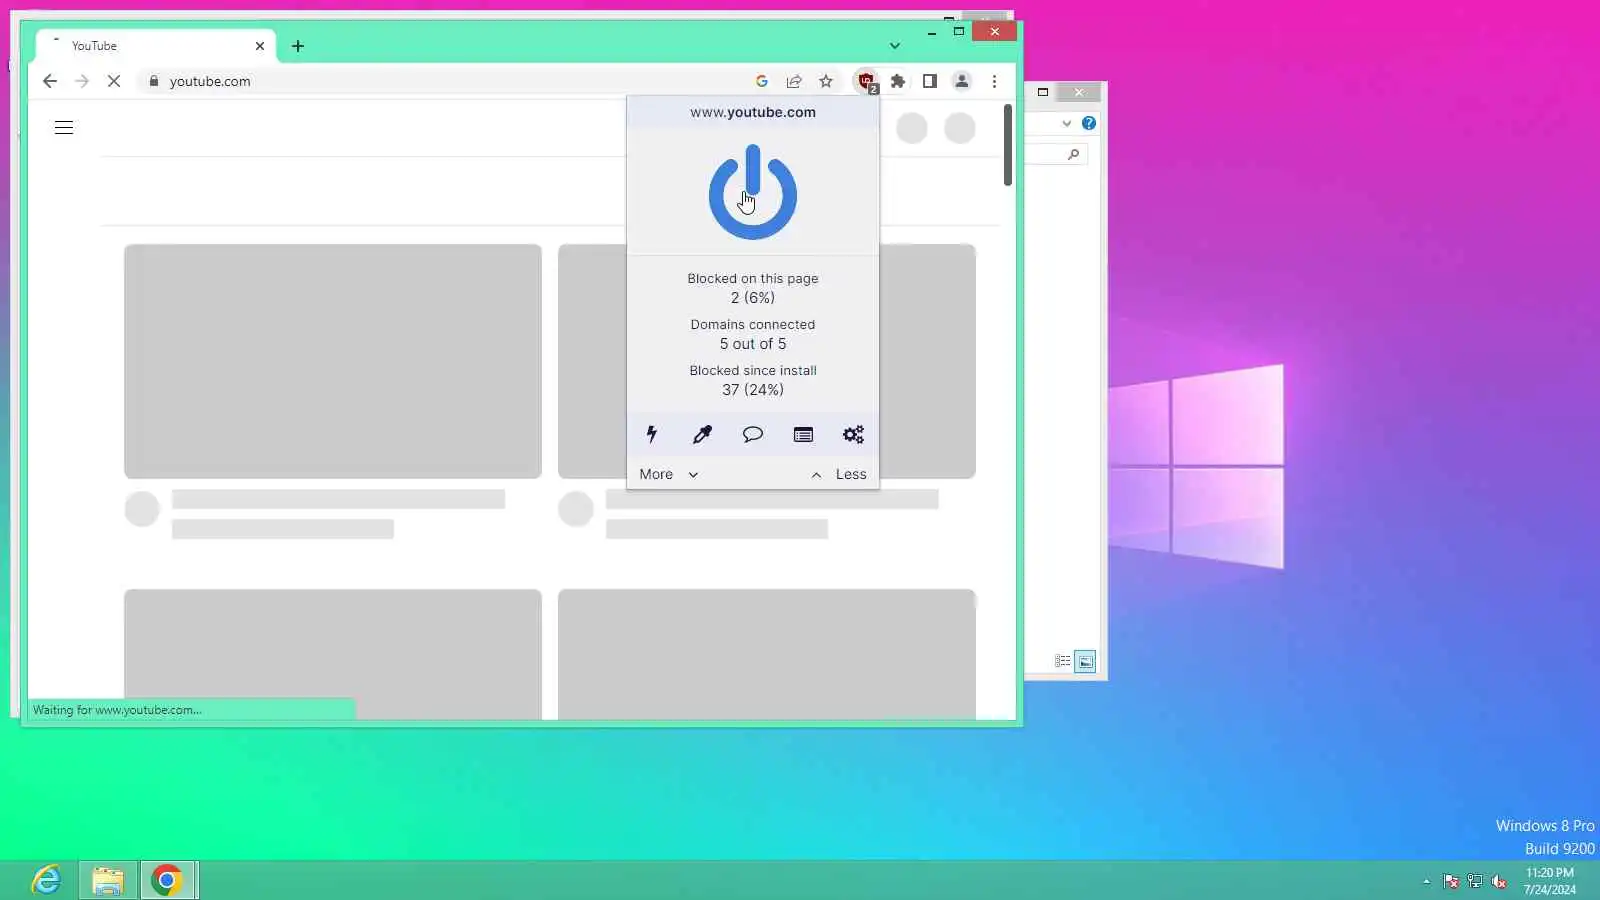The image size is (1600, 900).
Task: Go back to the previous page
Action: coord(50,81)
